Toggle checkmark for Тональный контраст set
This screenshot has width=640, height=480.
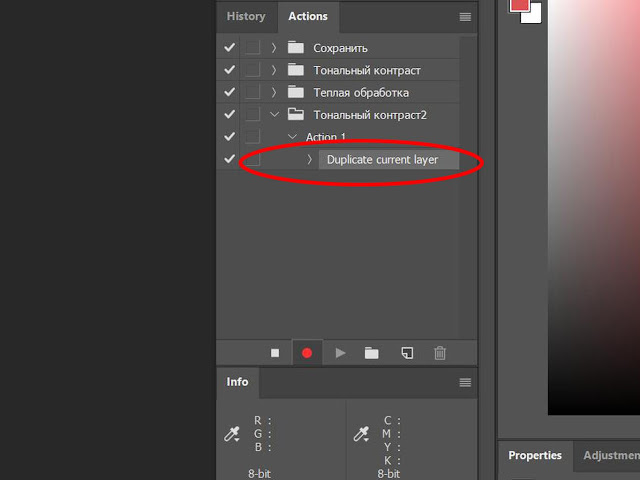pyautogui.click(x=229, y=70)
